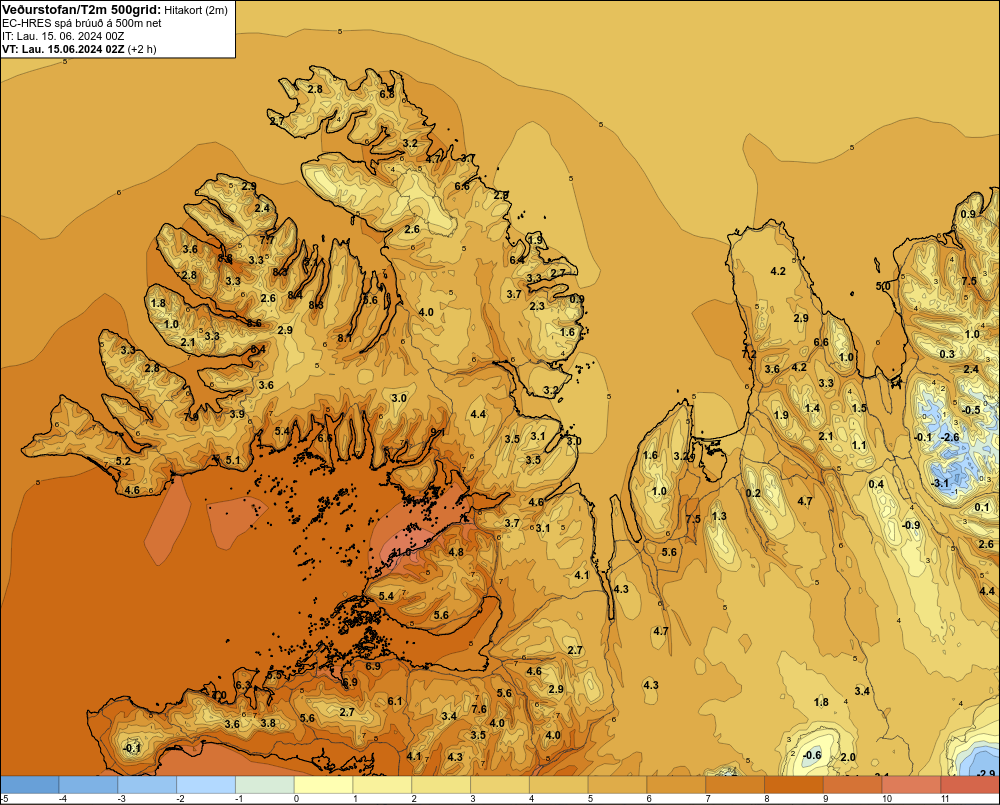
Task: Click the map title 'Veðurstofan/T2m 500grid'
Action: (81, 10)
